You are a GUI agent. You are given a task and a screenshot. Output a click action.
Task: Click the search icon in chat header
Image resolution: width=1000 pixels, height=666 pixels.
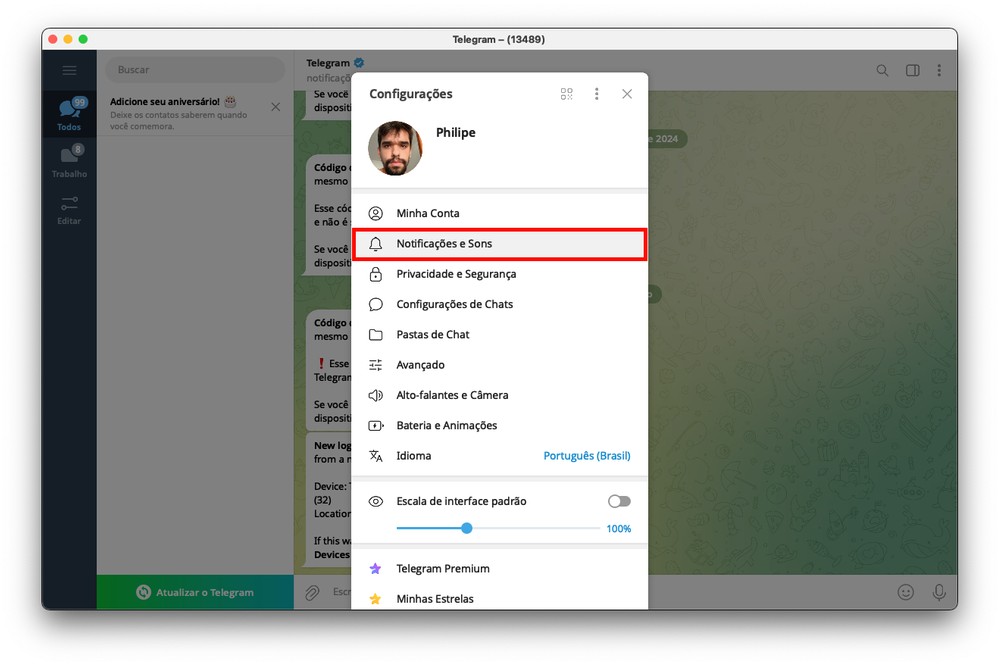point(882,71)
